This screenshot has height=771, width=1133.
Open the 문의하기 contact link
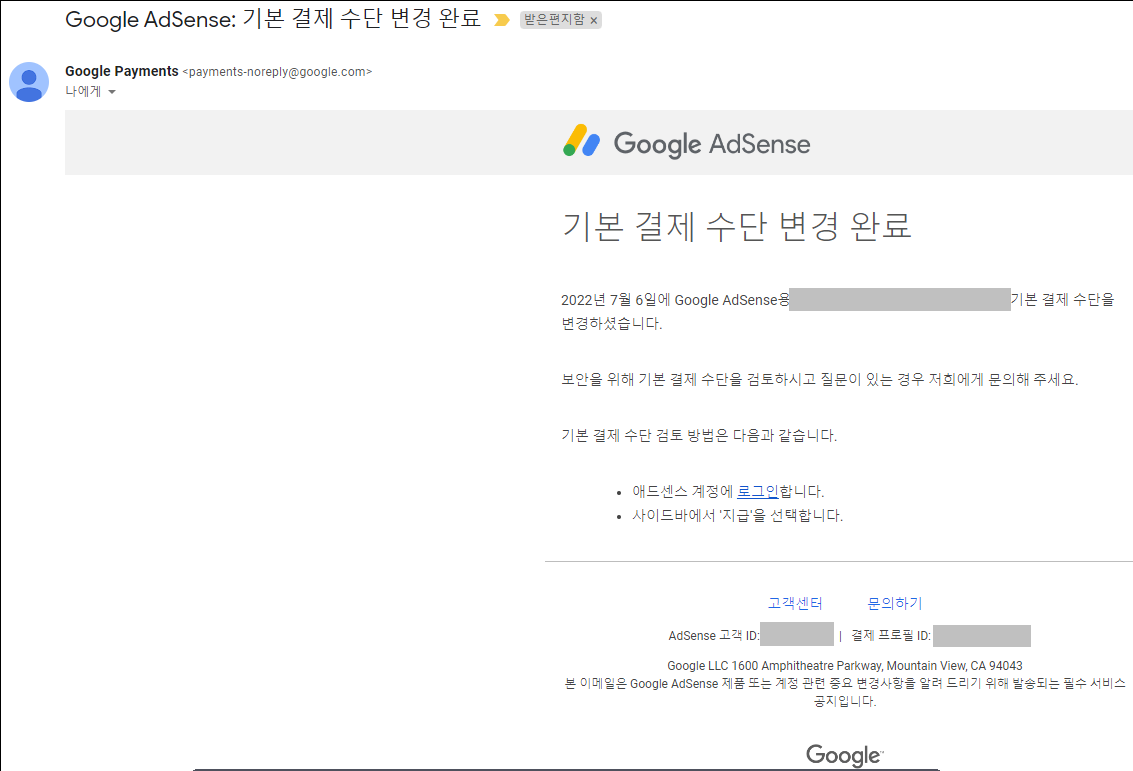pyautogui.click(x=895, y=603)
